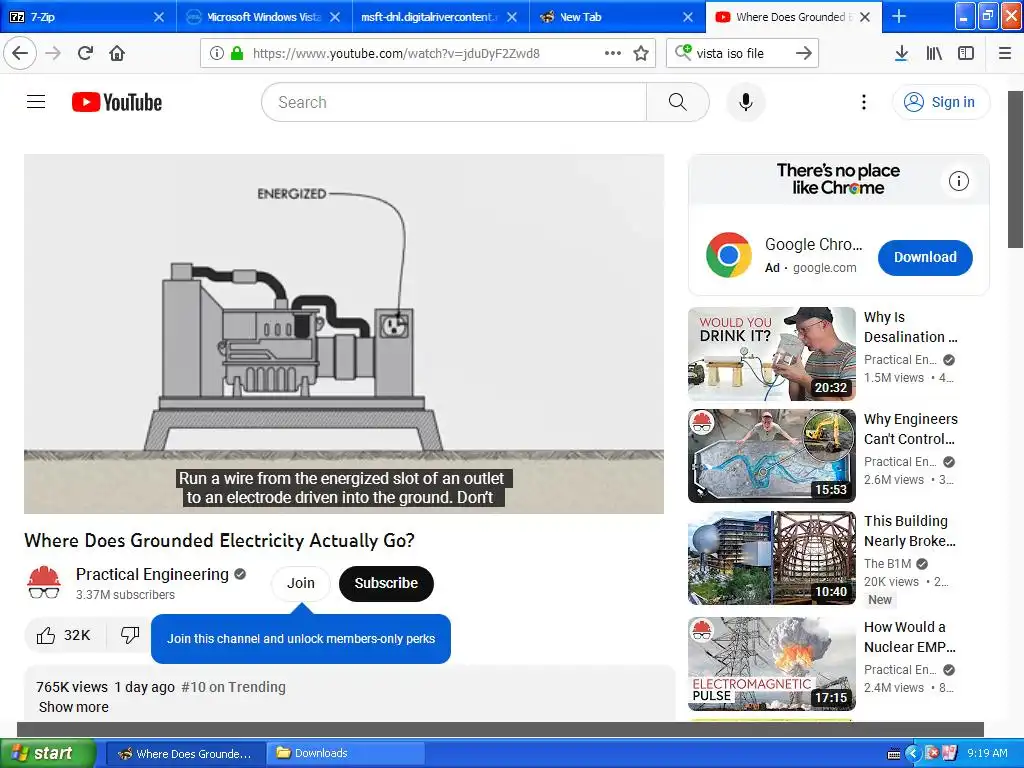Open the Downloads taskbar window
Image resolution: width=1024 pixels, height=768 pixels.
coord(347,753)
